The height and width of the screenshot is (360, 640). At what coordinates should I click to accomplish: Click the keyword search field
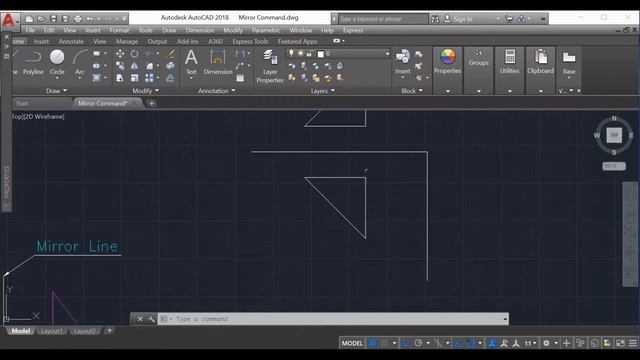click(x=383, y=19)
